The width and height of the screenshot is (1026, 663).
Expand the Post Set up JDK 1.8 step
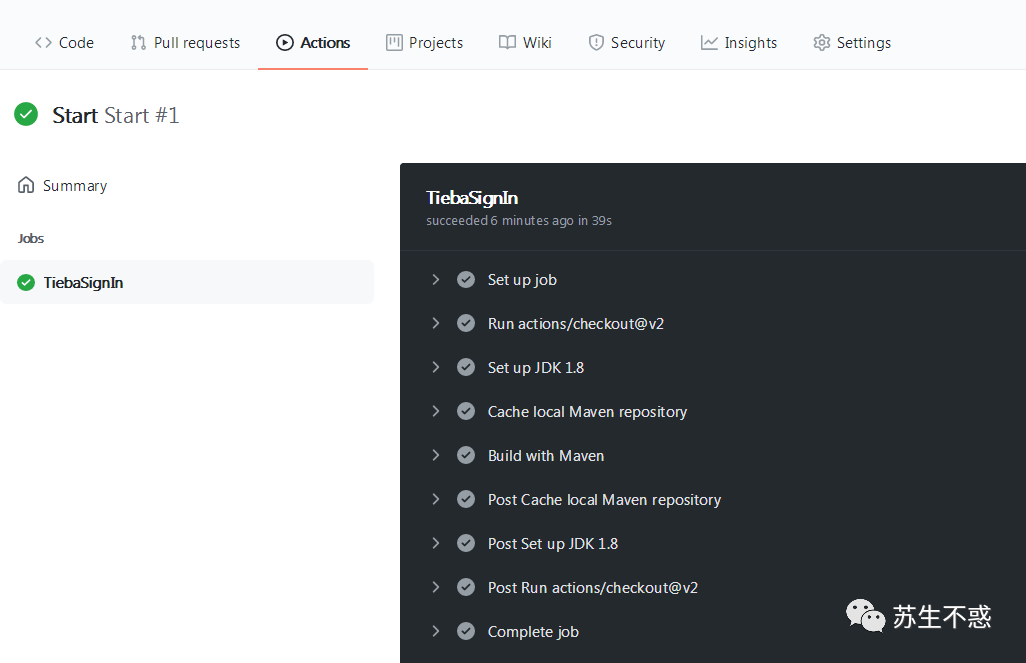click(436, 543)
